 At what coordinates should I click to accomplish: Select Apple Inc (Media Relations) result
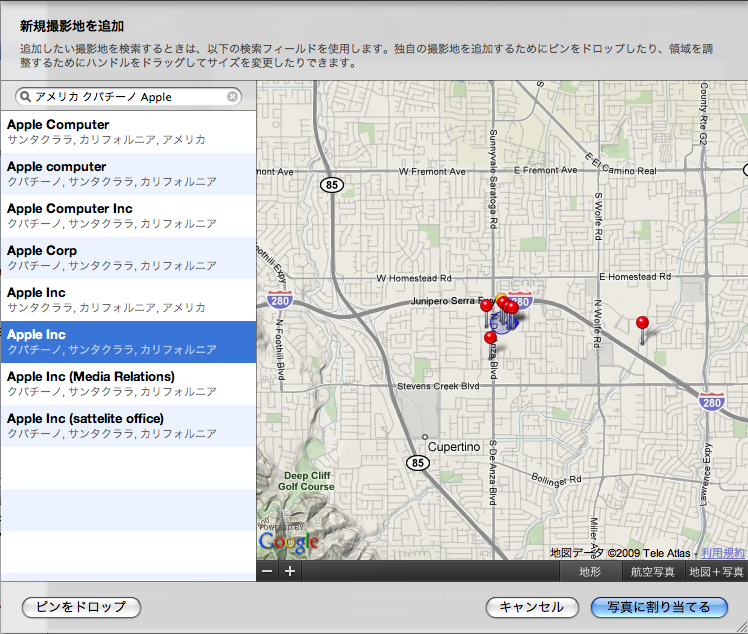(x=128, y=384)
